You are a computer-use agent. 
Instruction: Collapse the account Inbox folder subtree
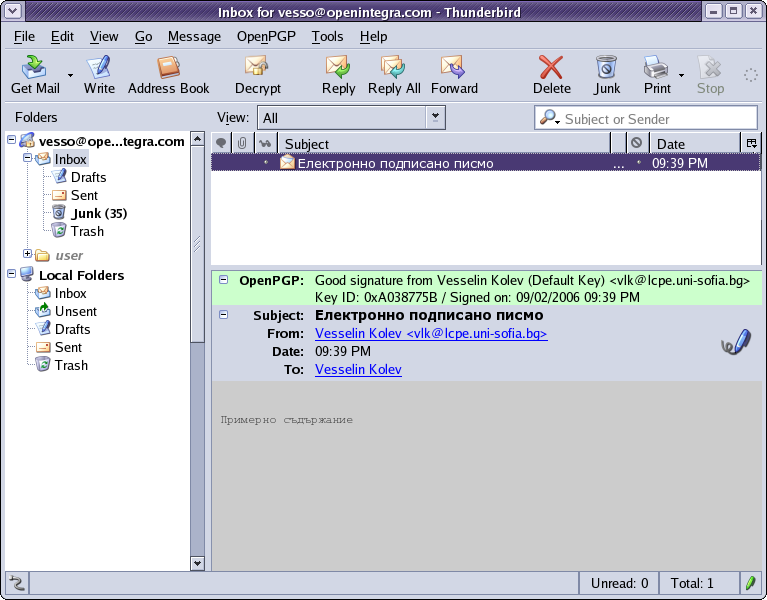[27, 157]
